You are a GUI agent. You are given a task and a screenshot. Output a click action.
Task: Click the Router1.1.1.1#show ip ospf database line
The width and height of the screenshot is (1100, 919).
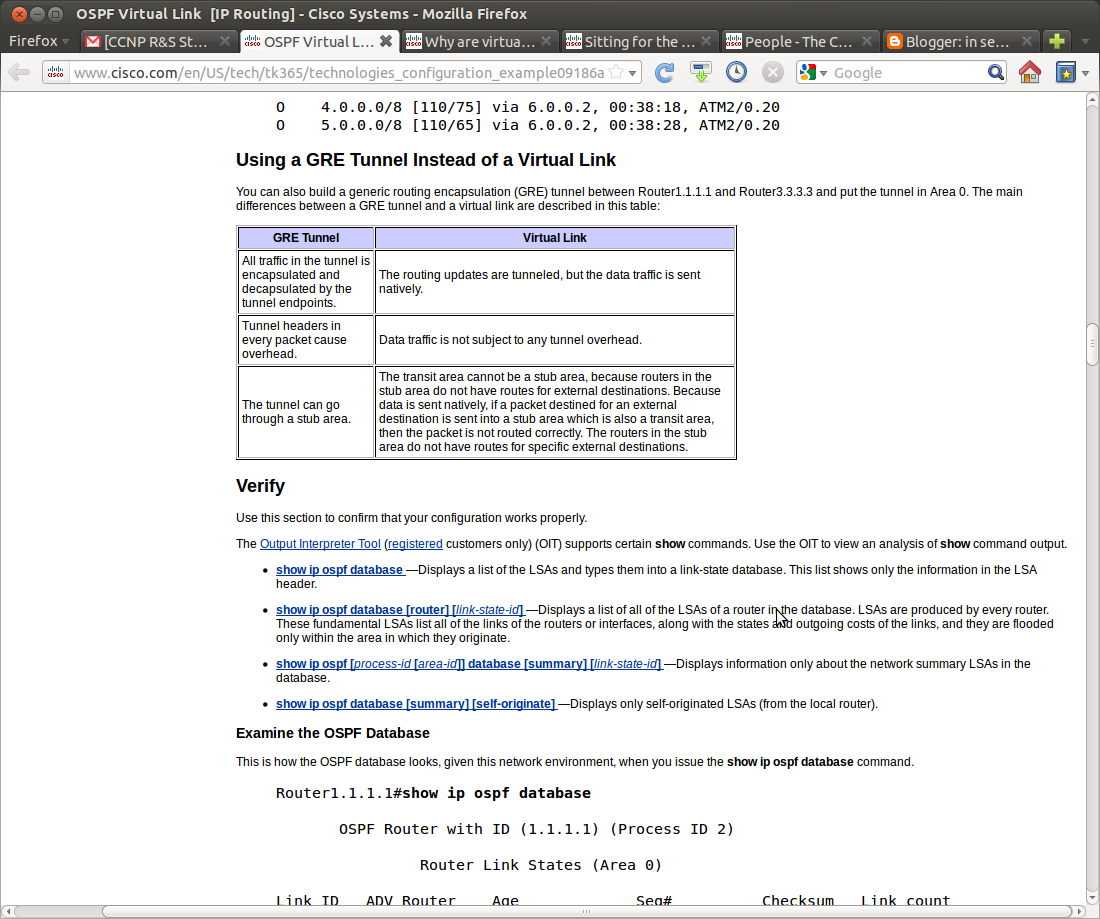tap(433, 793)
